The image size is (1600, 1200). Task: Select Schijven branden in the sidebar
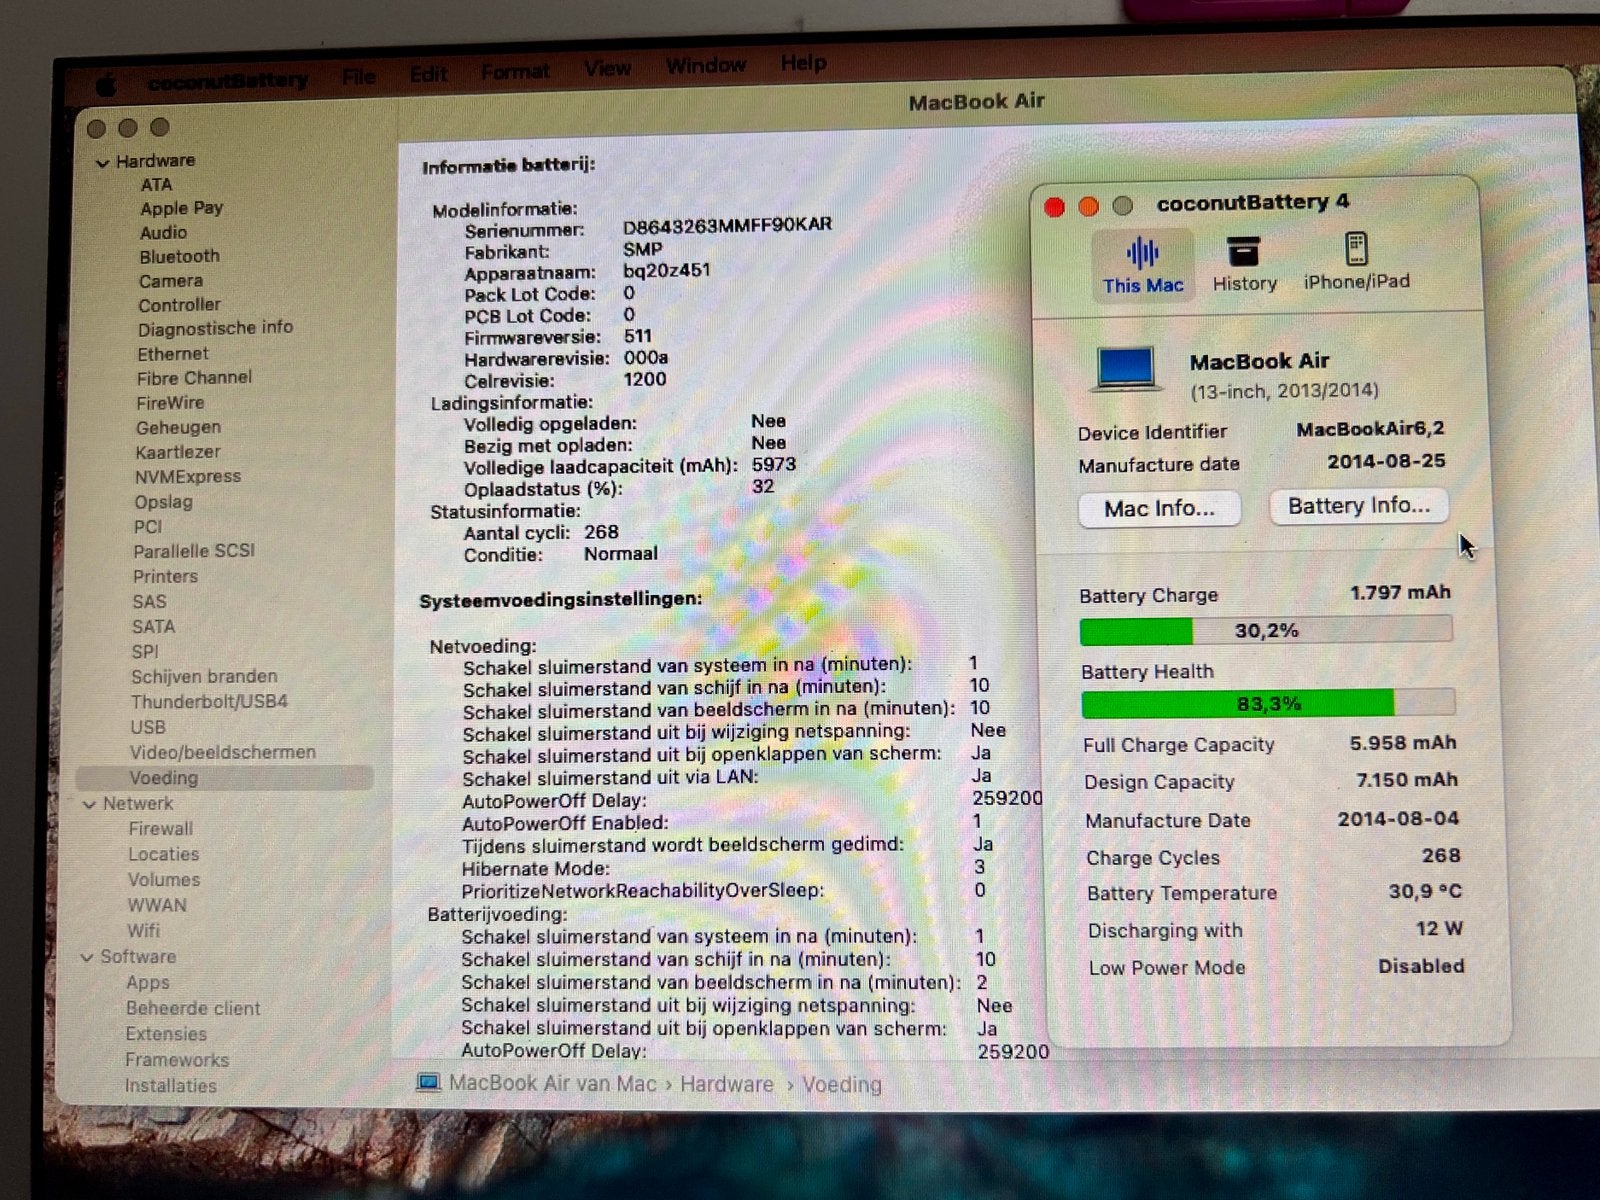(204, 677)
